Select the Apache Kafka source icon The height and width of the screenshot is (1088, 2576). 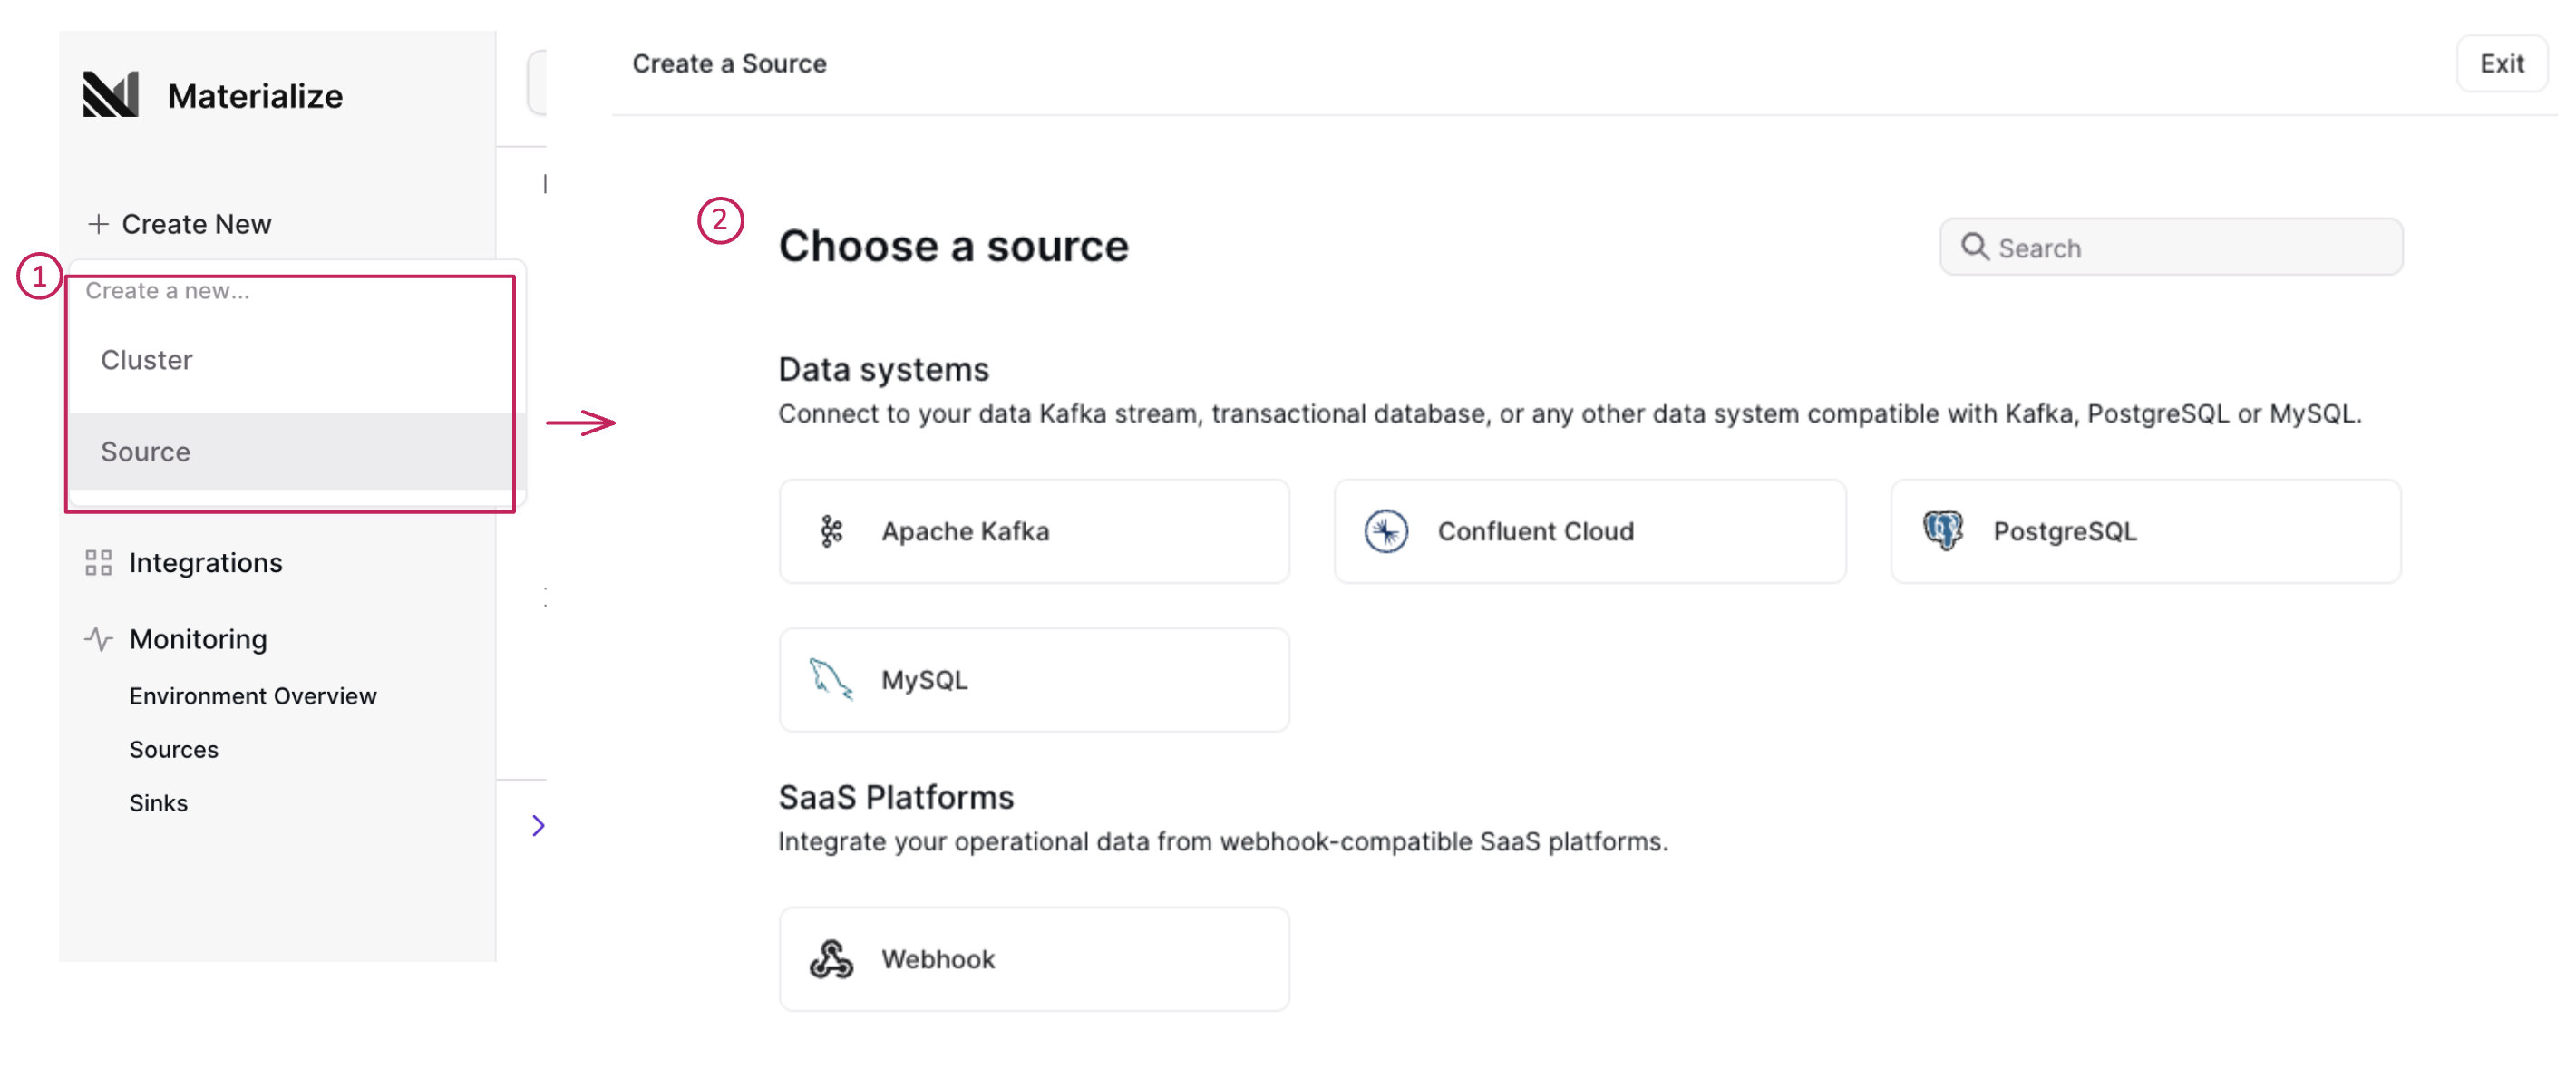(x=831, y=531)
